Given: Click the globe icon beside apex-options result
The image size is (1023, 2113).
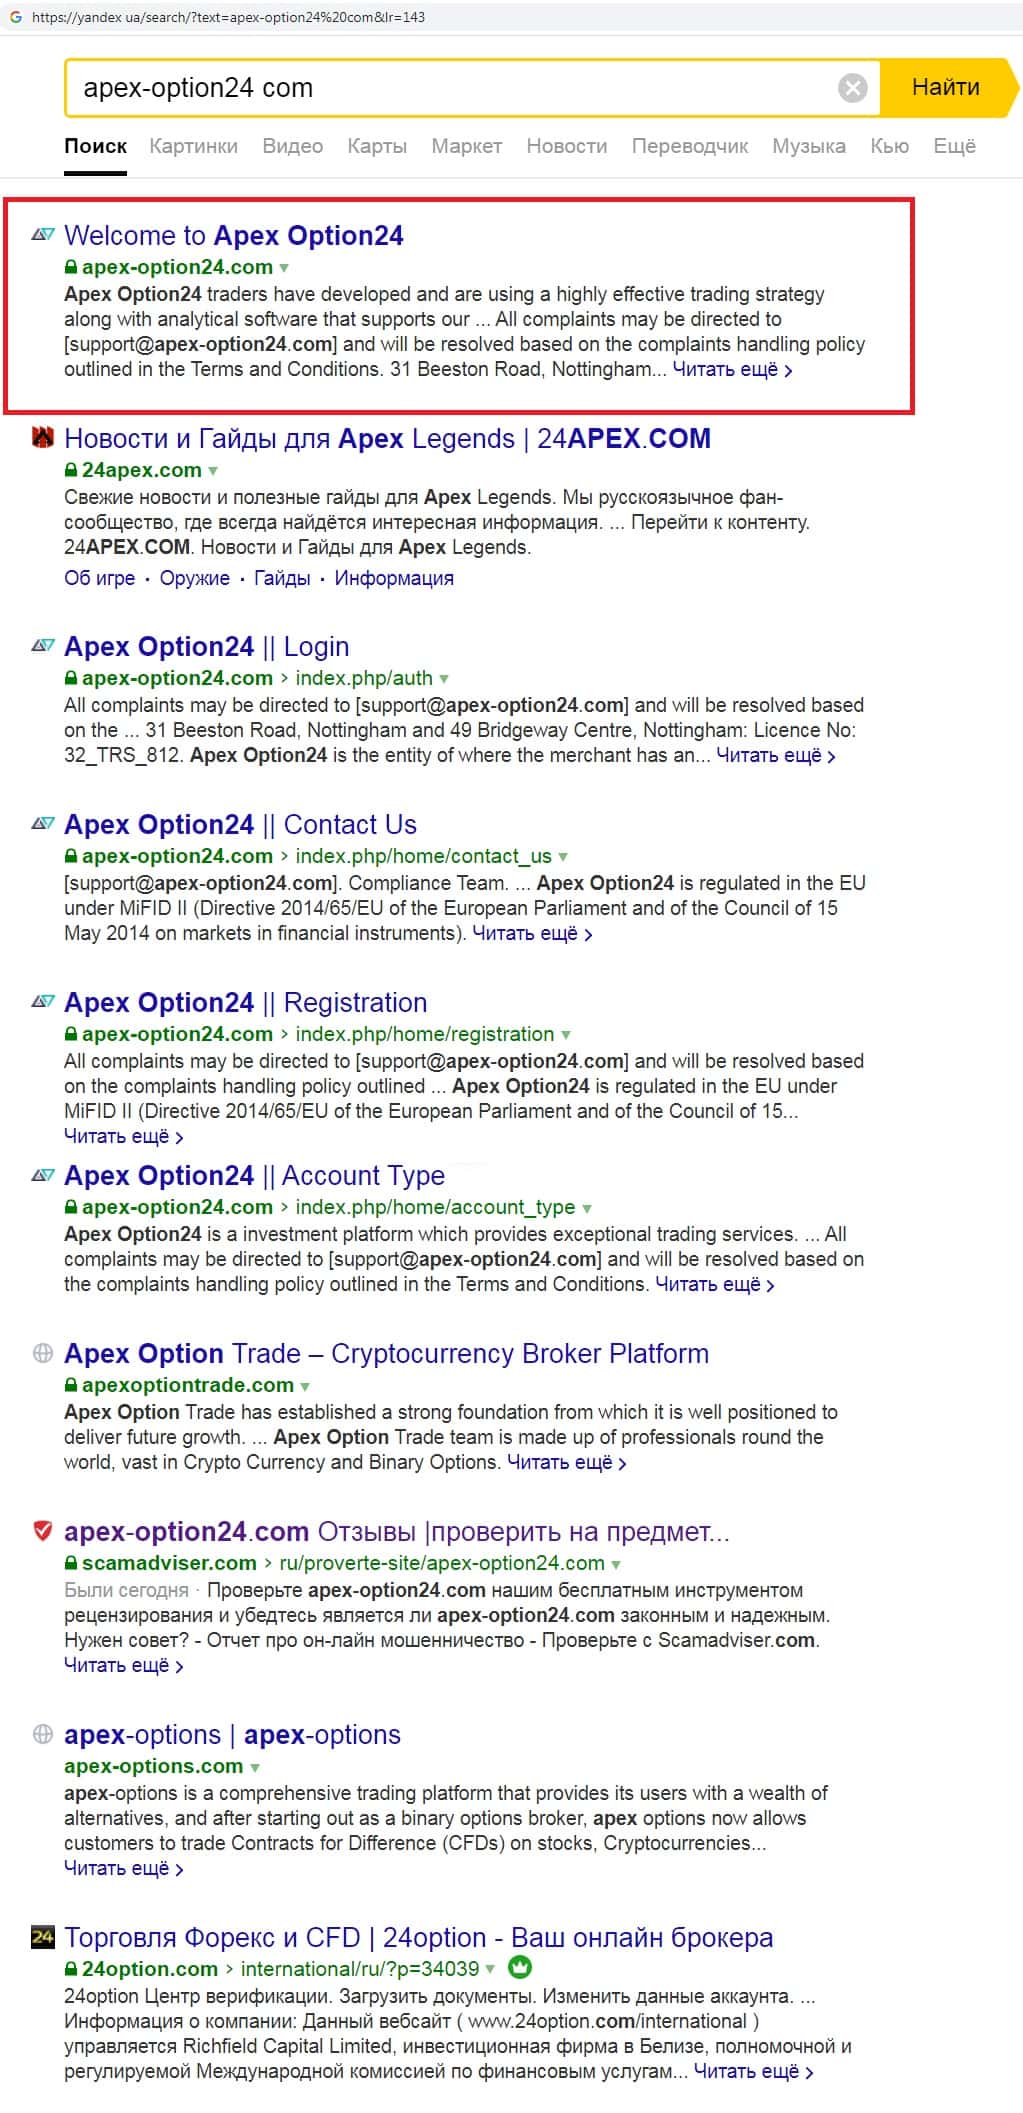Looking at the screenshot, I should [x=42, y=1734].
